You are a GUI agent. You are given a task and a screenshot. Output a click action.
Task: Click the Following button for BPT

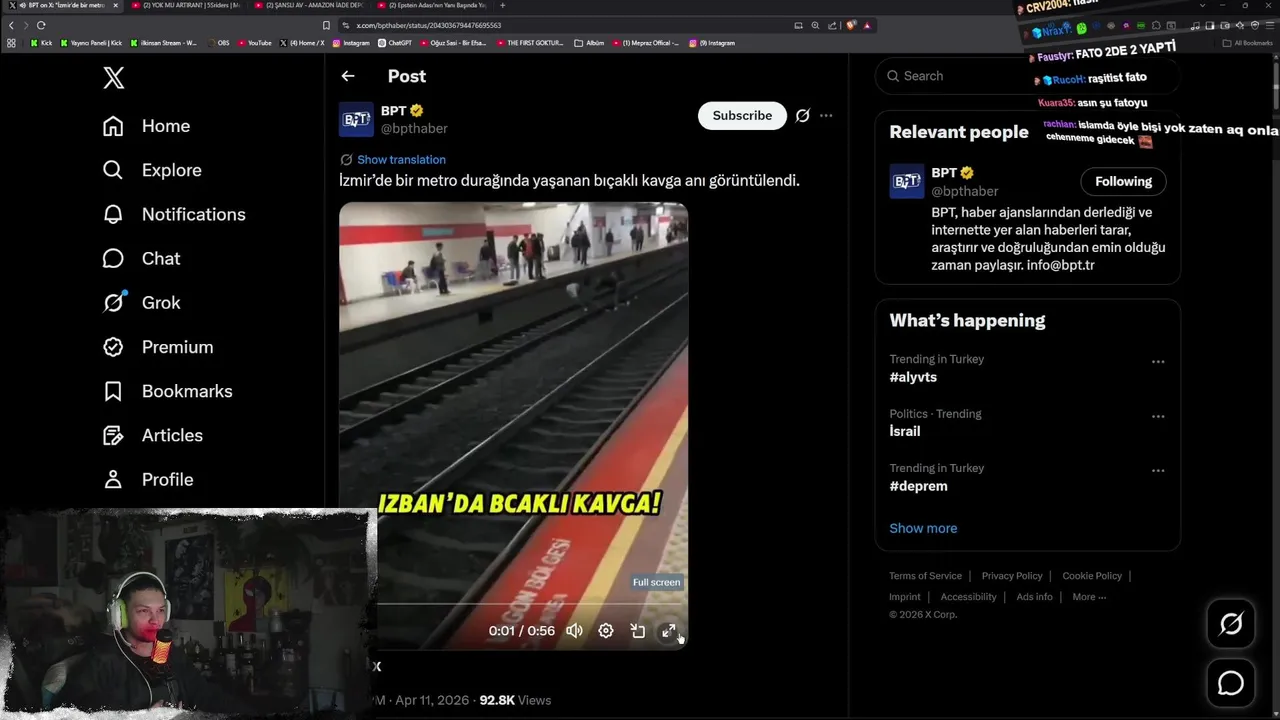1123,182
